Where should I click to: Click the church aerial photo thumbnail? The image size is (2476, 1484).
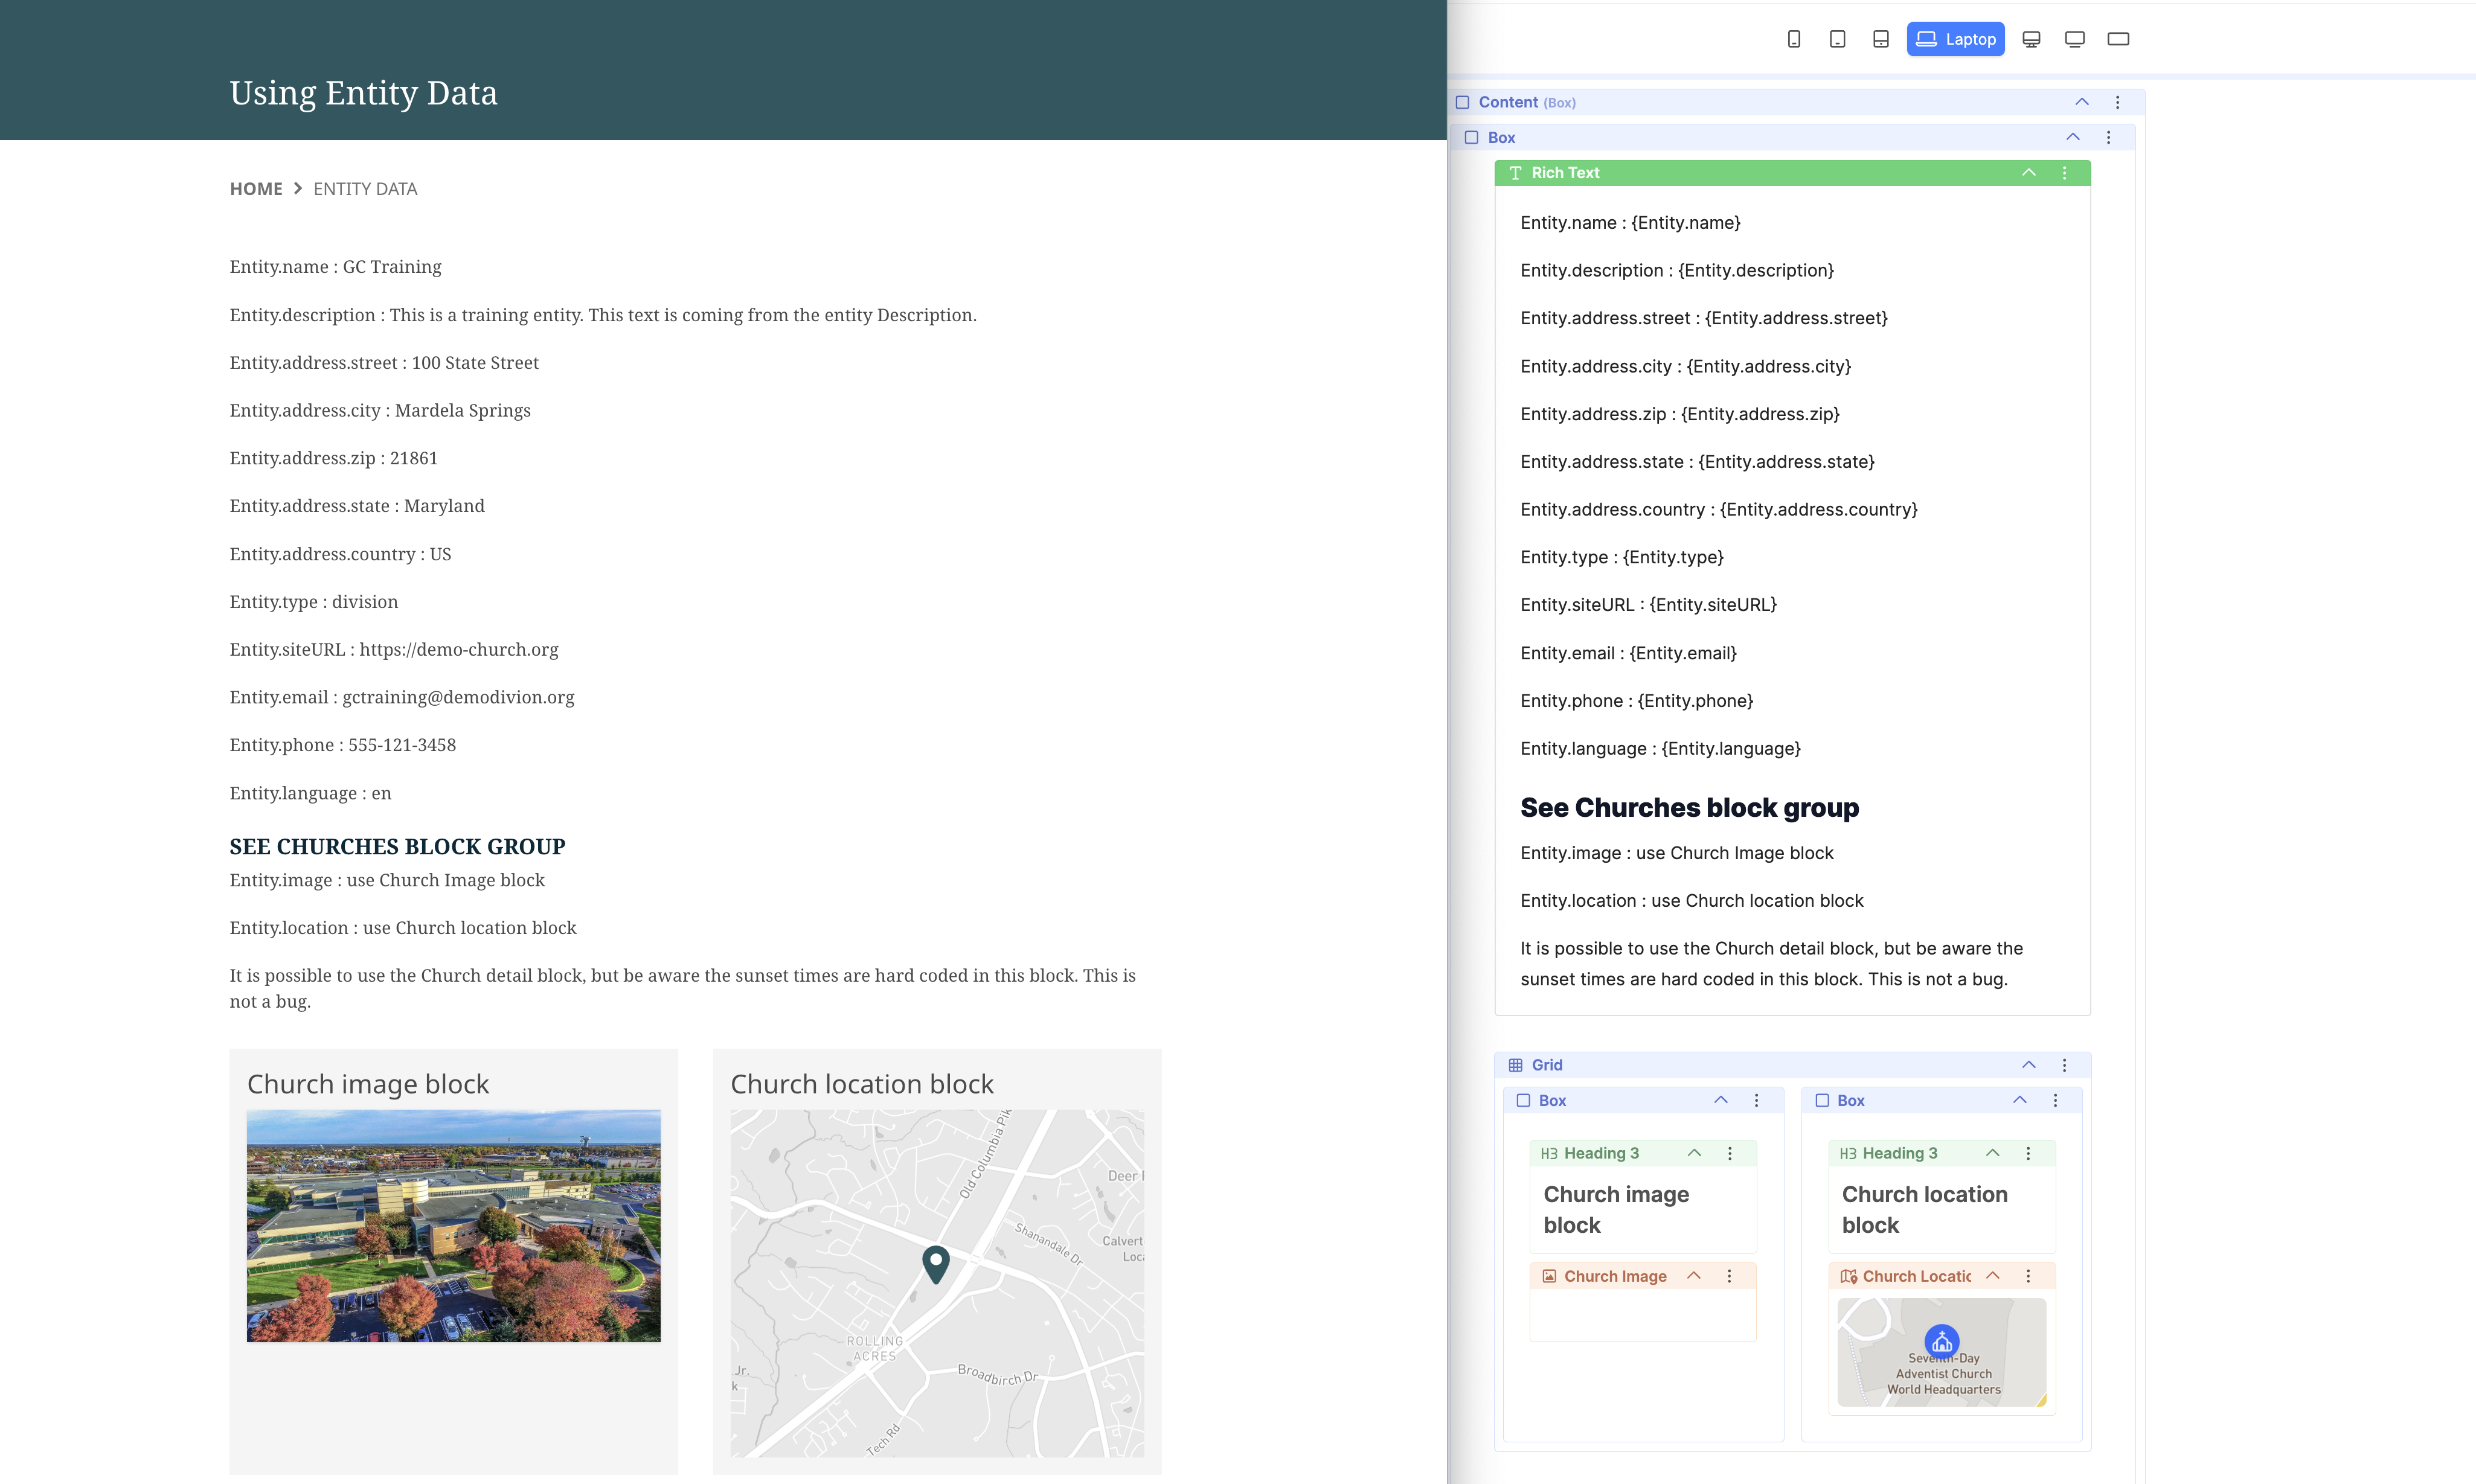(x=453, y=1225)
